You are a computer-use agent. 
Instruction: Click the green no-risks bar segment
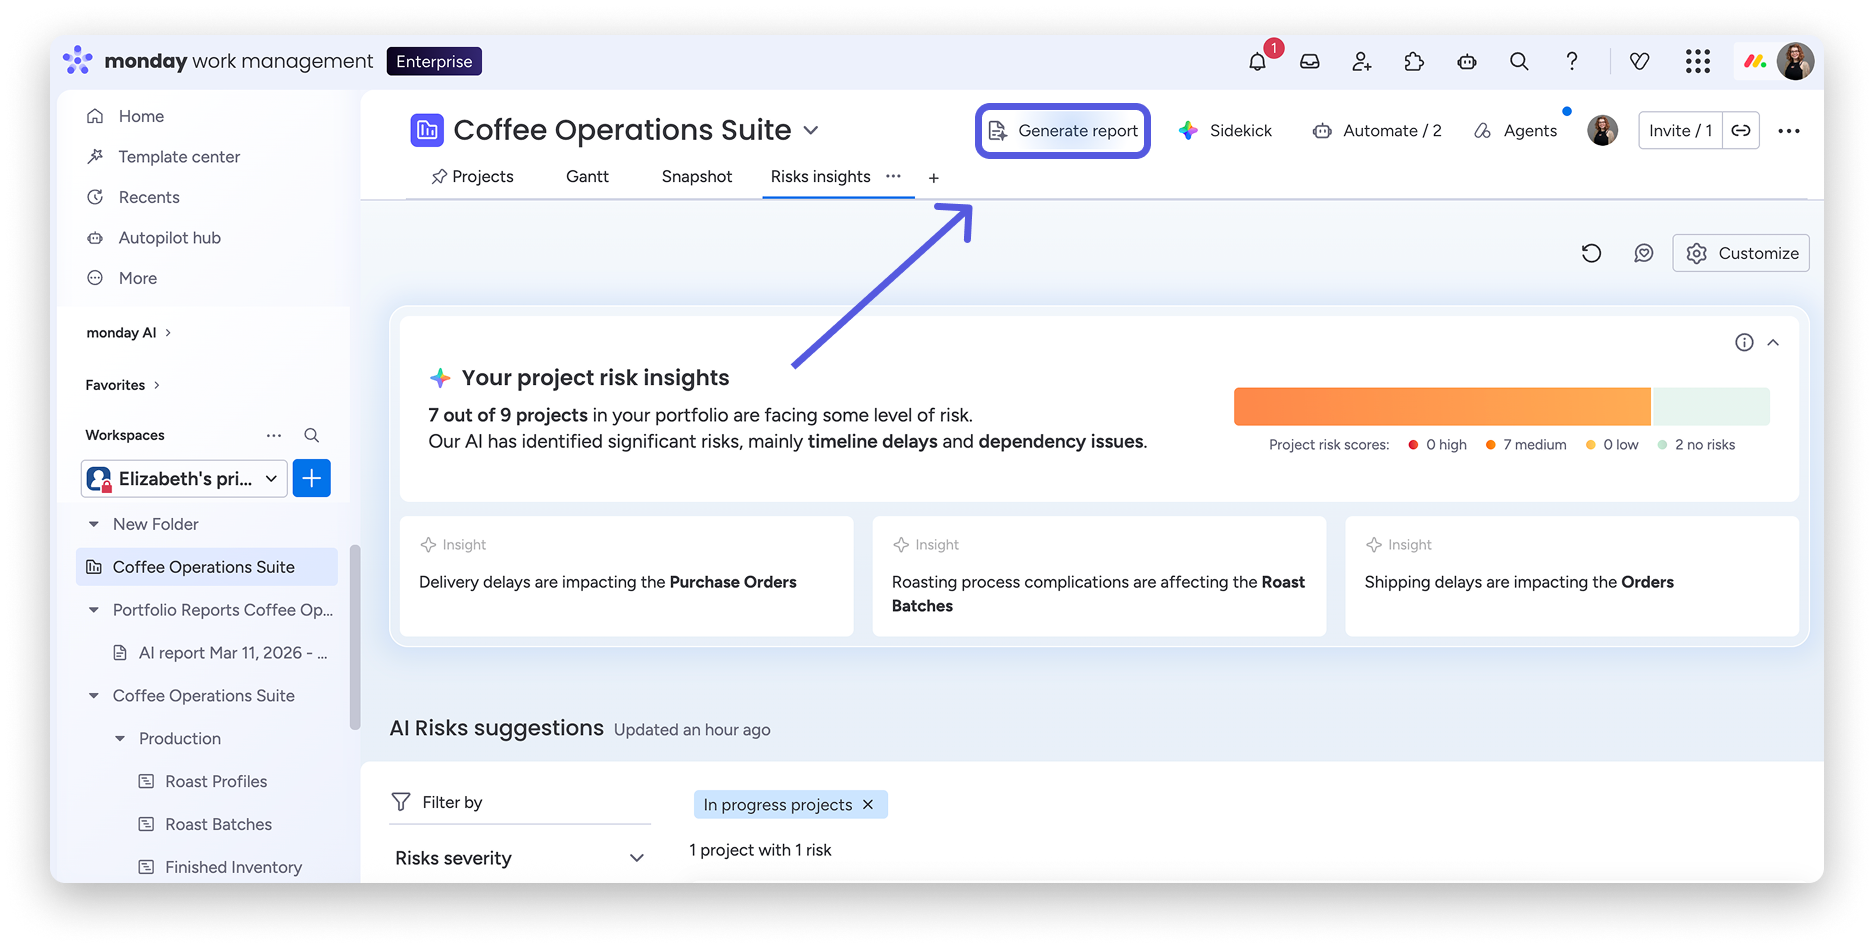pos(1711,407)
